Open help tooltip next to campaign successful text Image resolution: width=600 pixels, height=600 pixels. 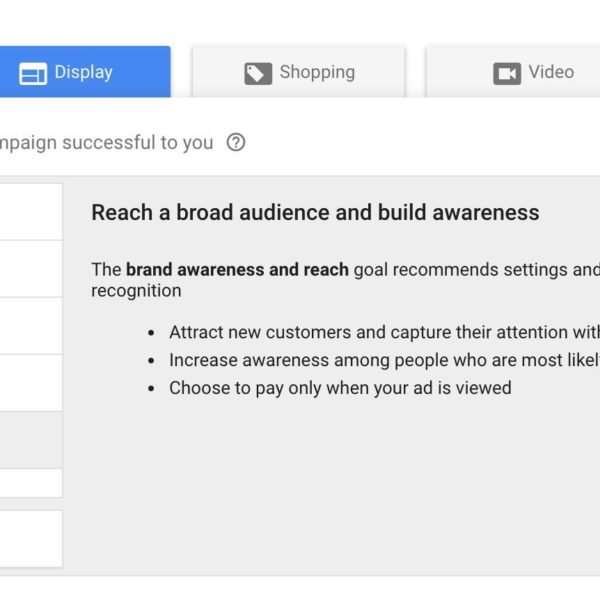236,142
